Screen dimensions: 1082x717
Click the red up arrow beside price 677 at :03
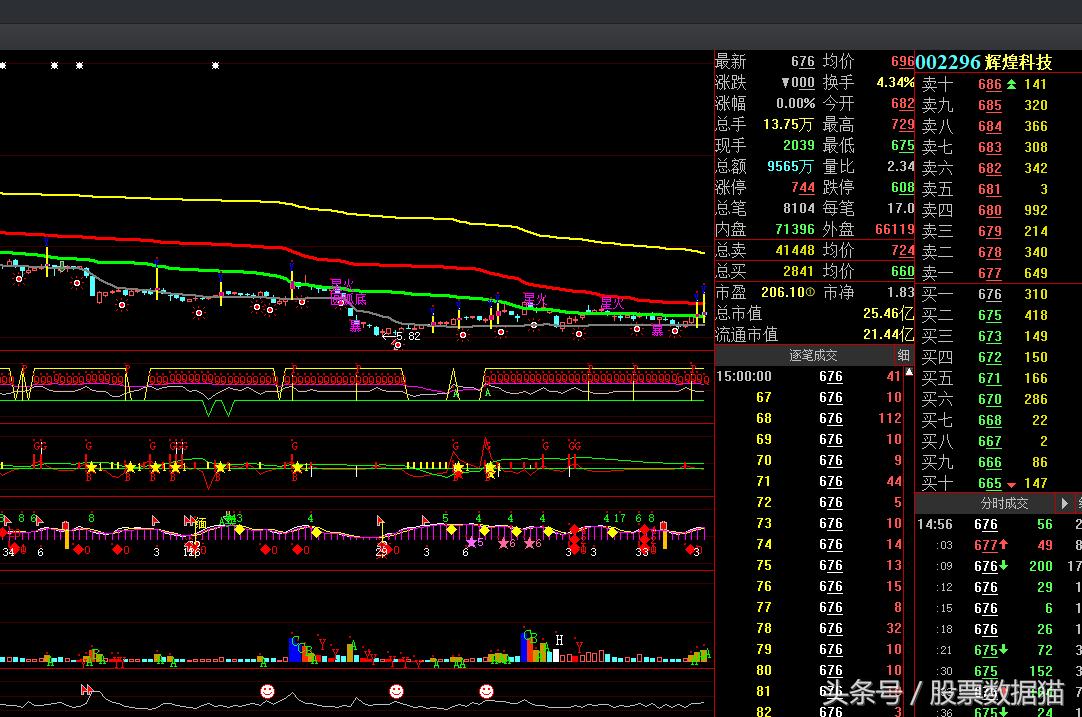coord(1003,545)
